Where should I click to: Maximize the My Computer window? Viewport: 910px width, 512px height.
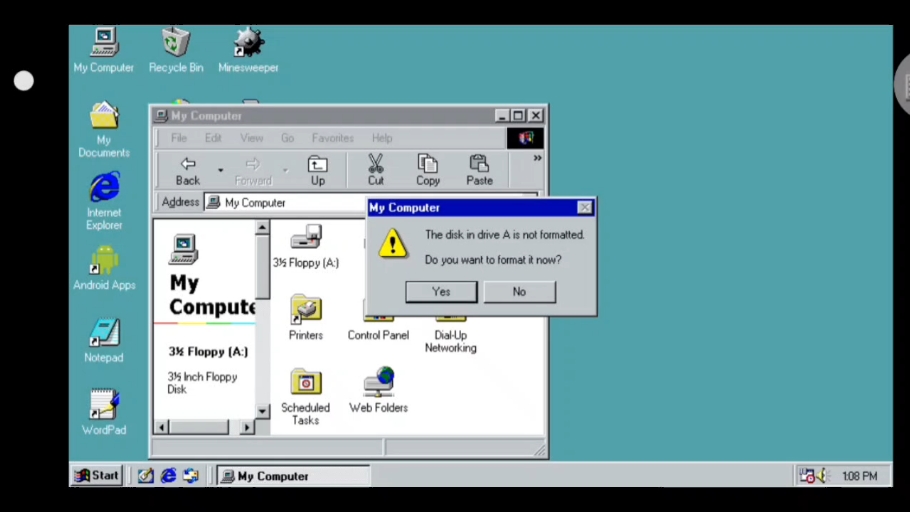point(518,116)
